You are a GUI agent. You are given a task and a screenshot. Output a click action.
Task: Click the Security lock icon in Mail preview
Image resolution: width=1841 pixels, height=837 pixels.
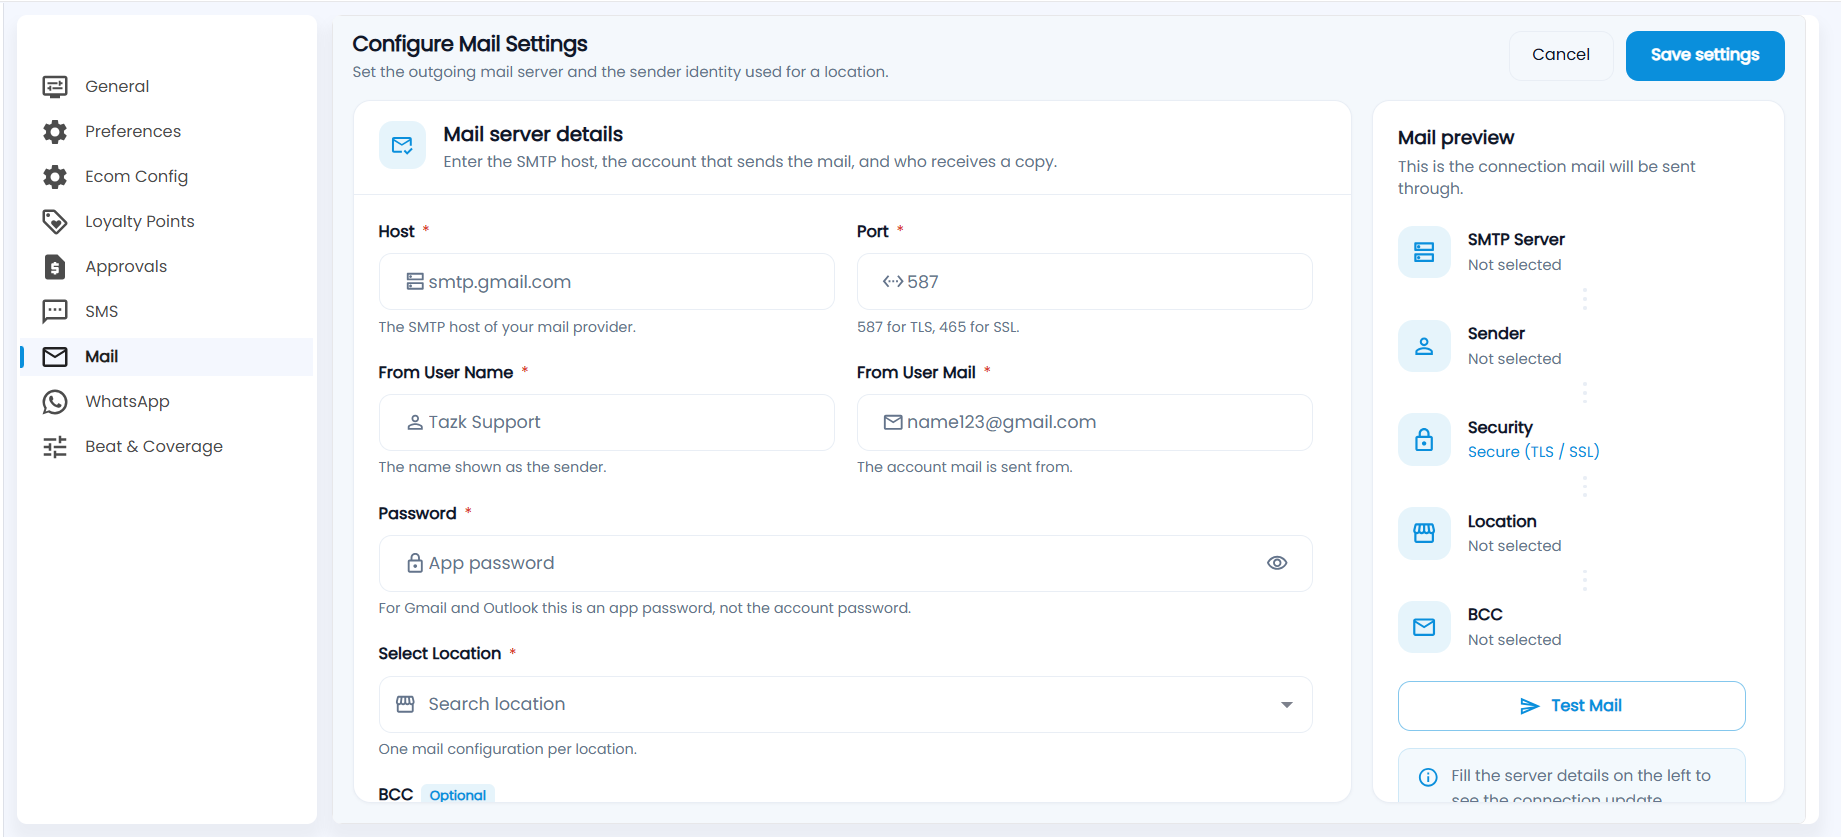pos(1424,440)
